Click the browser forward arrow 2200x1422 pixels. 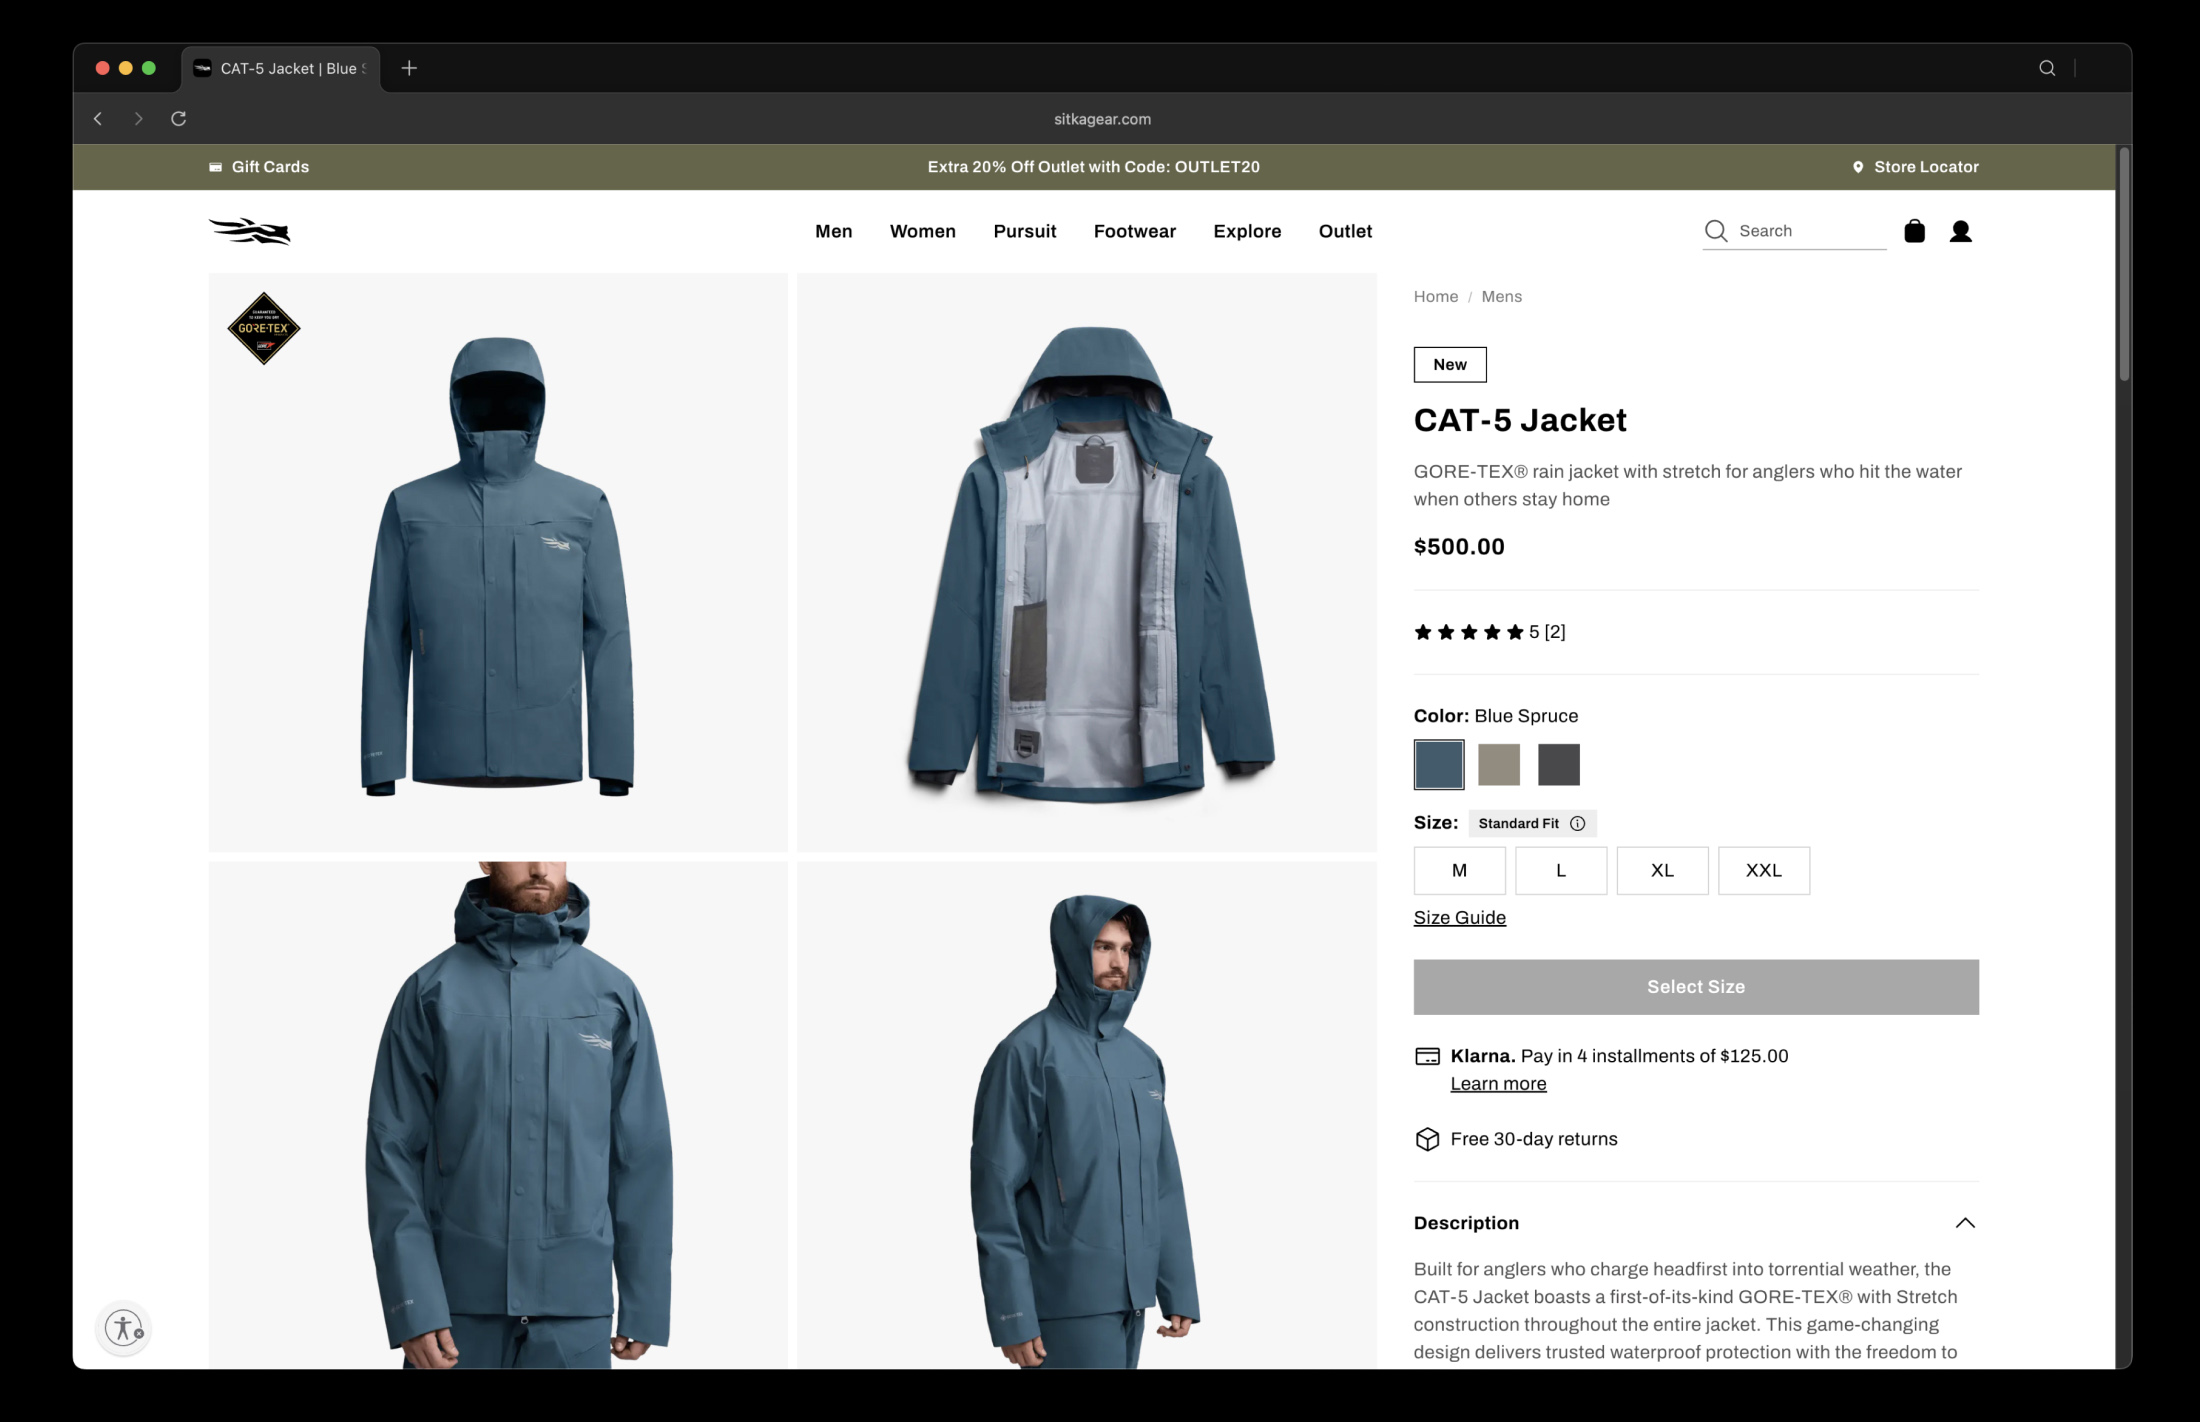(x=138, y=119)
